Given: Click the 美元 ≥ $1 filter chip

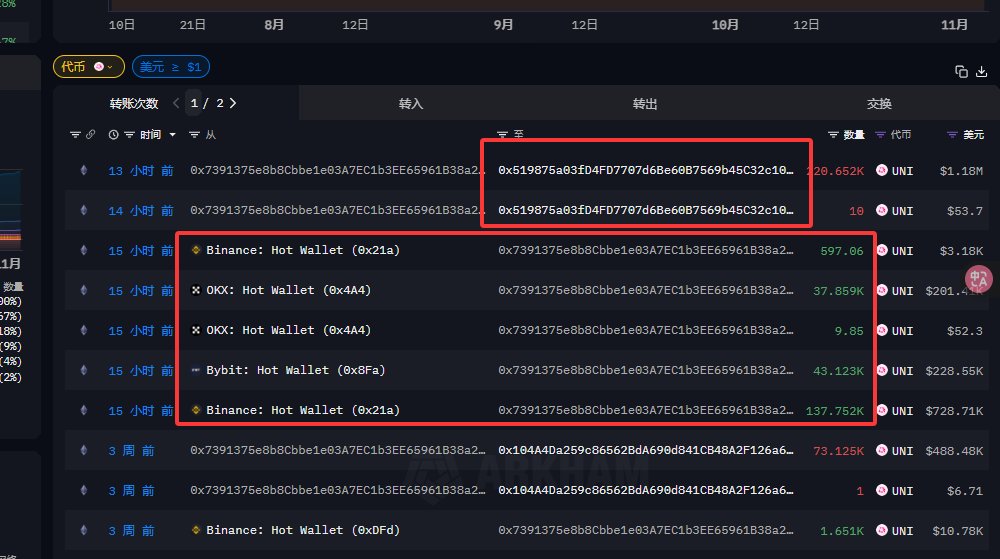Looking at the screenshot, I should tap(170, 67).
